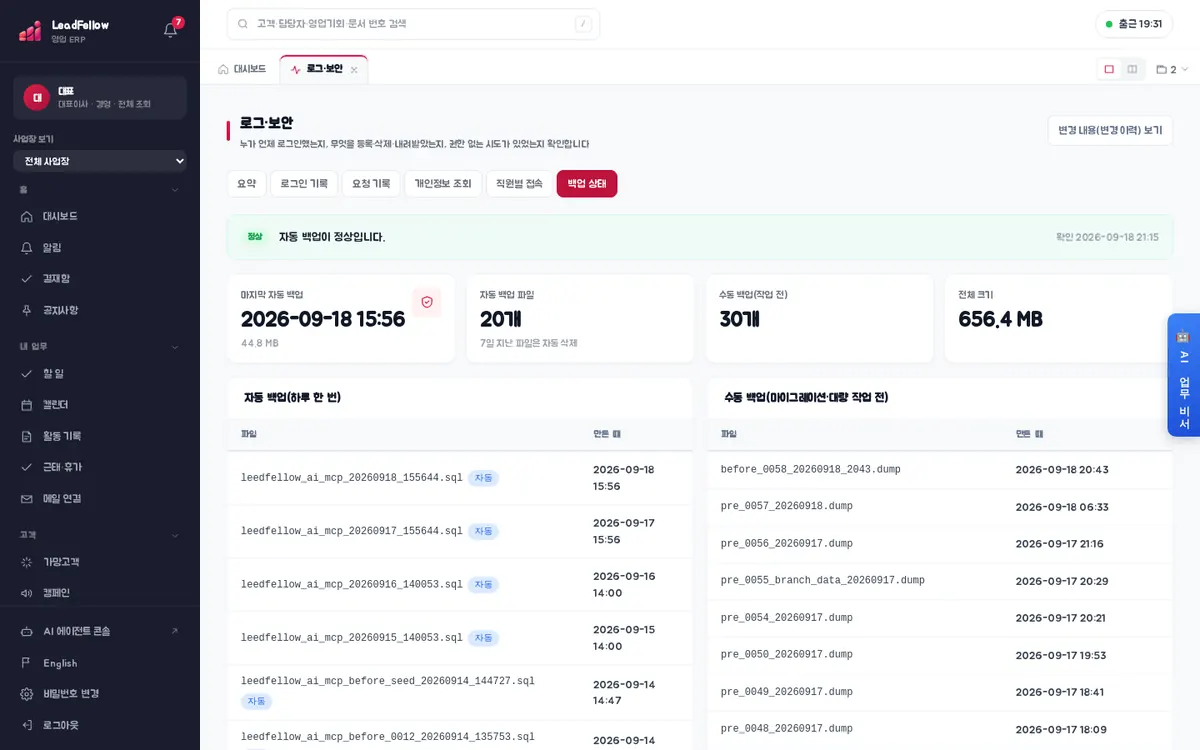Click the 만든 때 sort icon in auto backup table
Screen dimensions: 1200x750
[616, 434]
